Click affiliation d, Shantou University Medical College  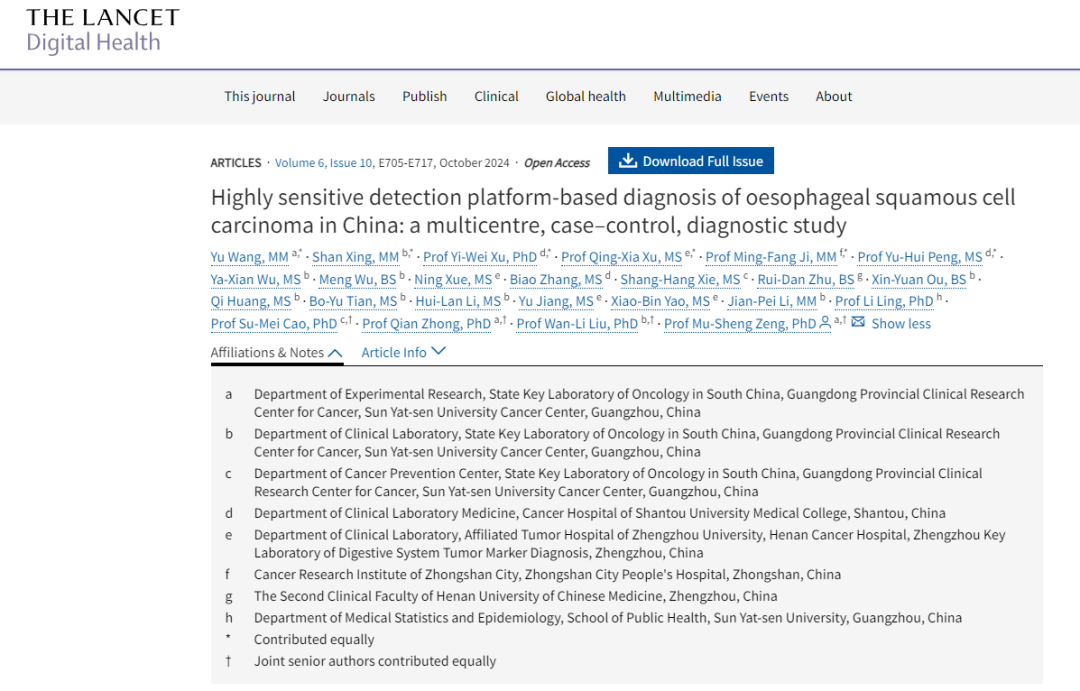click(599, 513)
